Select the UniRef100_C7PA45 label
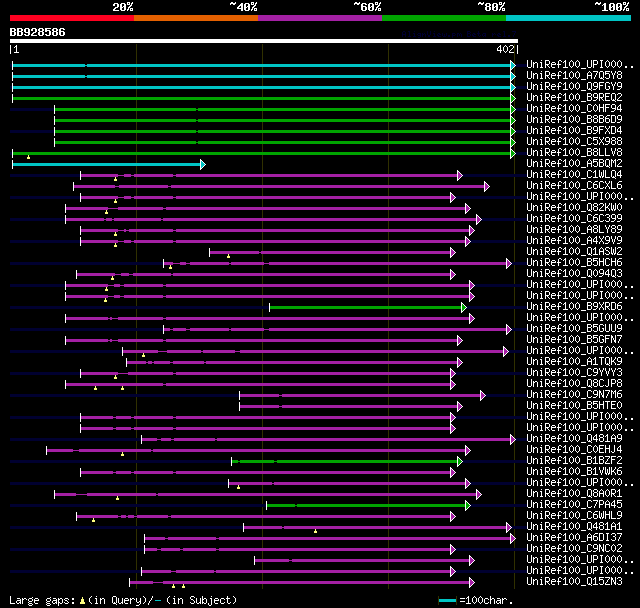640x608 pixels. [574, 505]
